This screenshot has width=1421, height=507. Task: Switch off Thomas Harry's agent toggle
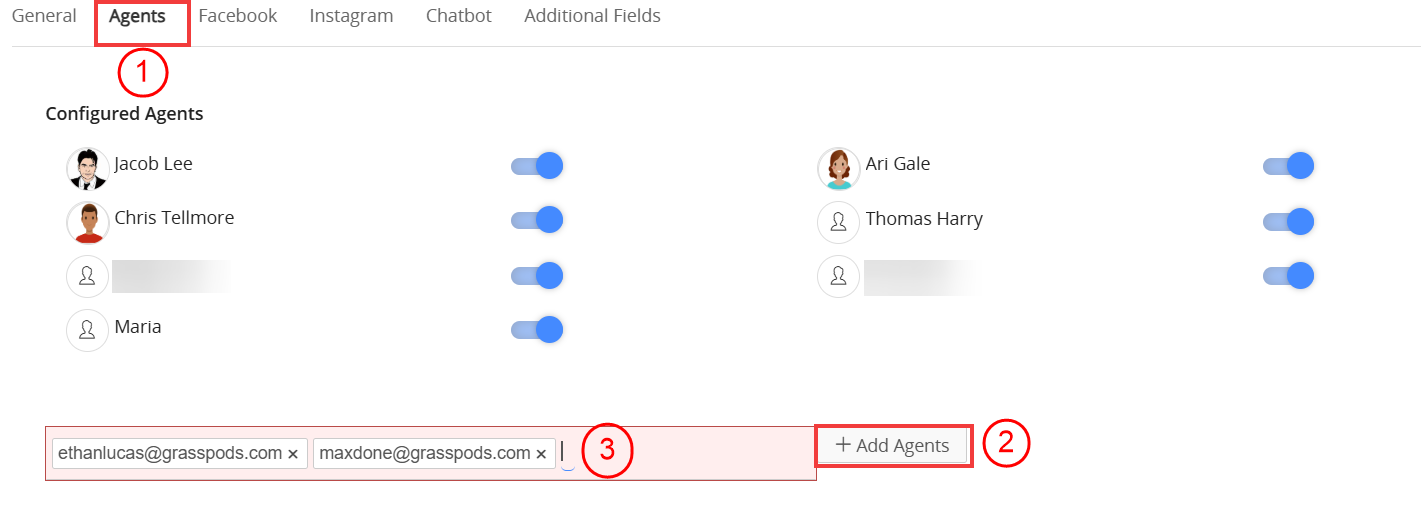pos(1289,221)
